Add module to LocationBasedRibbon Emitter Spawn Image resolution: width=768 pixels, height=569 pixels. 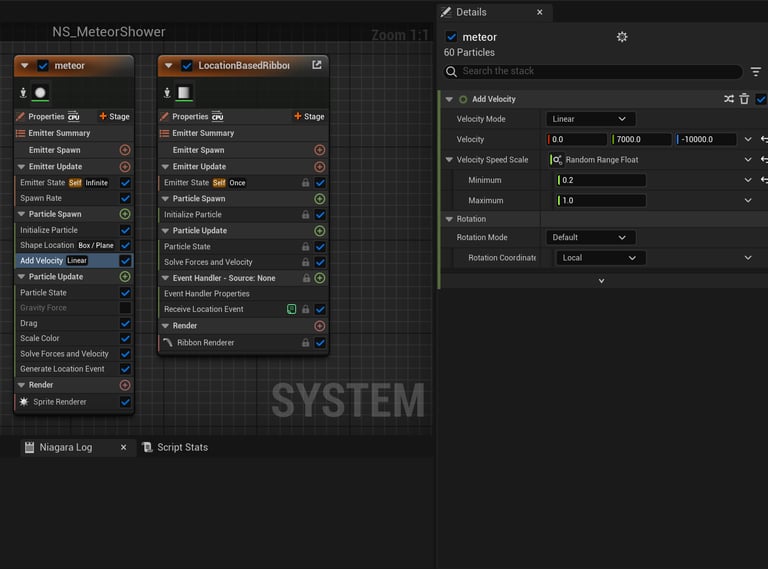(319, 150)
